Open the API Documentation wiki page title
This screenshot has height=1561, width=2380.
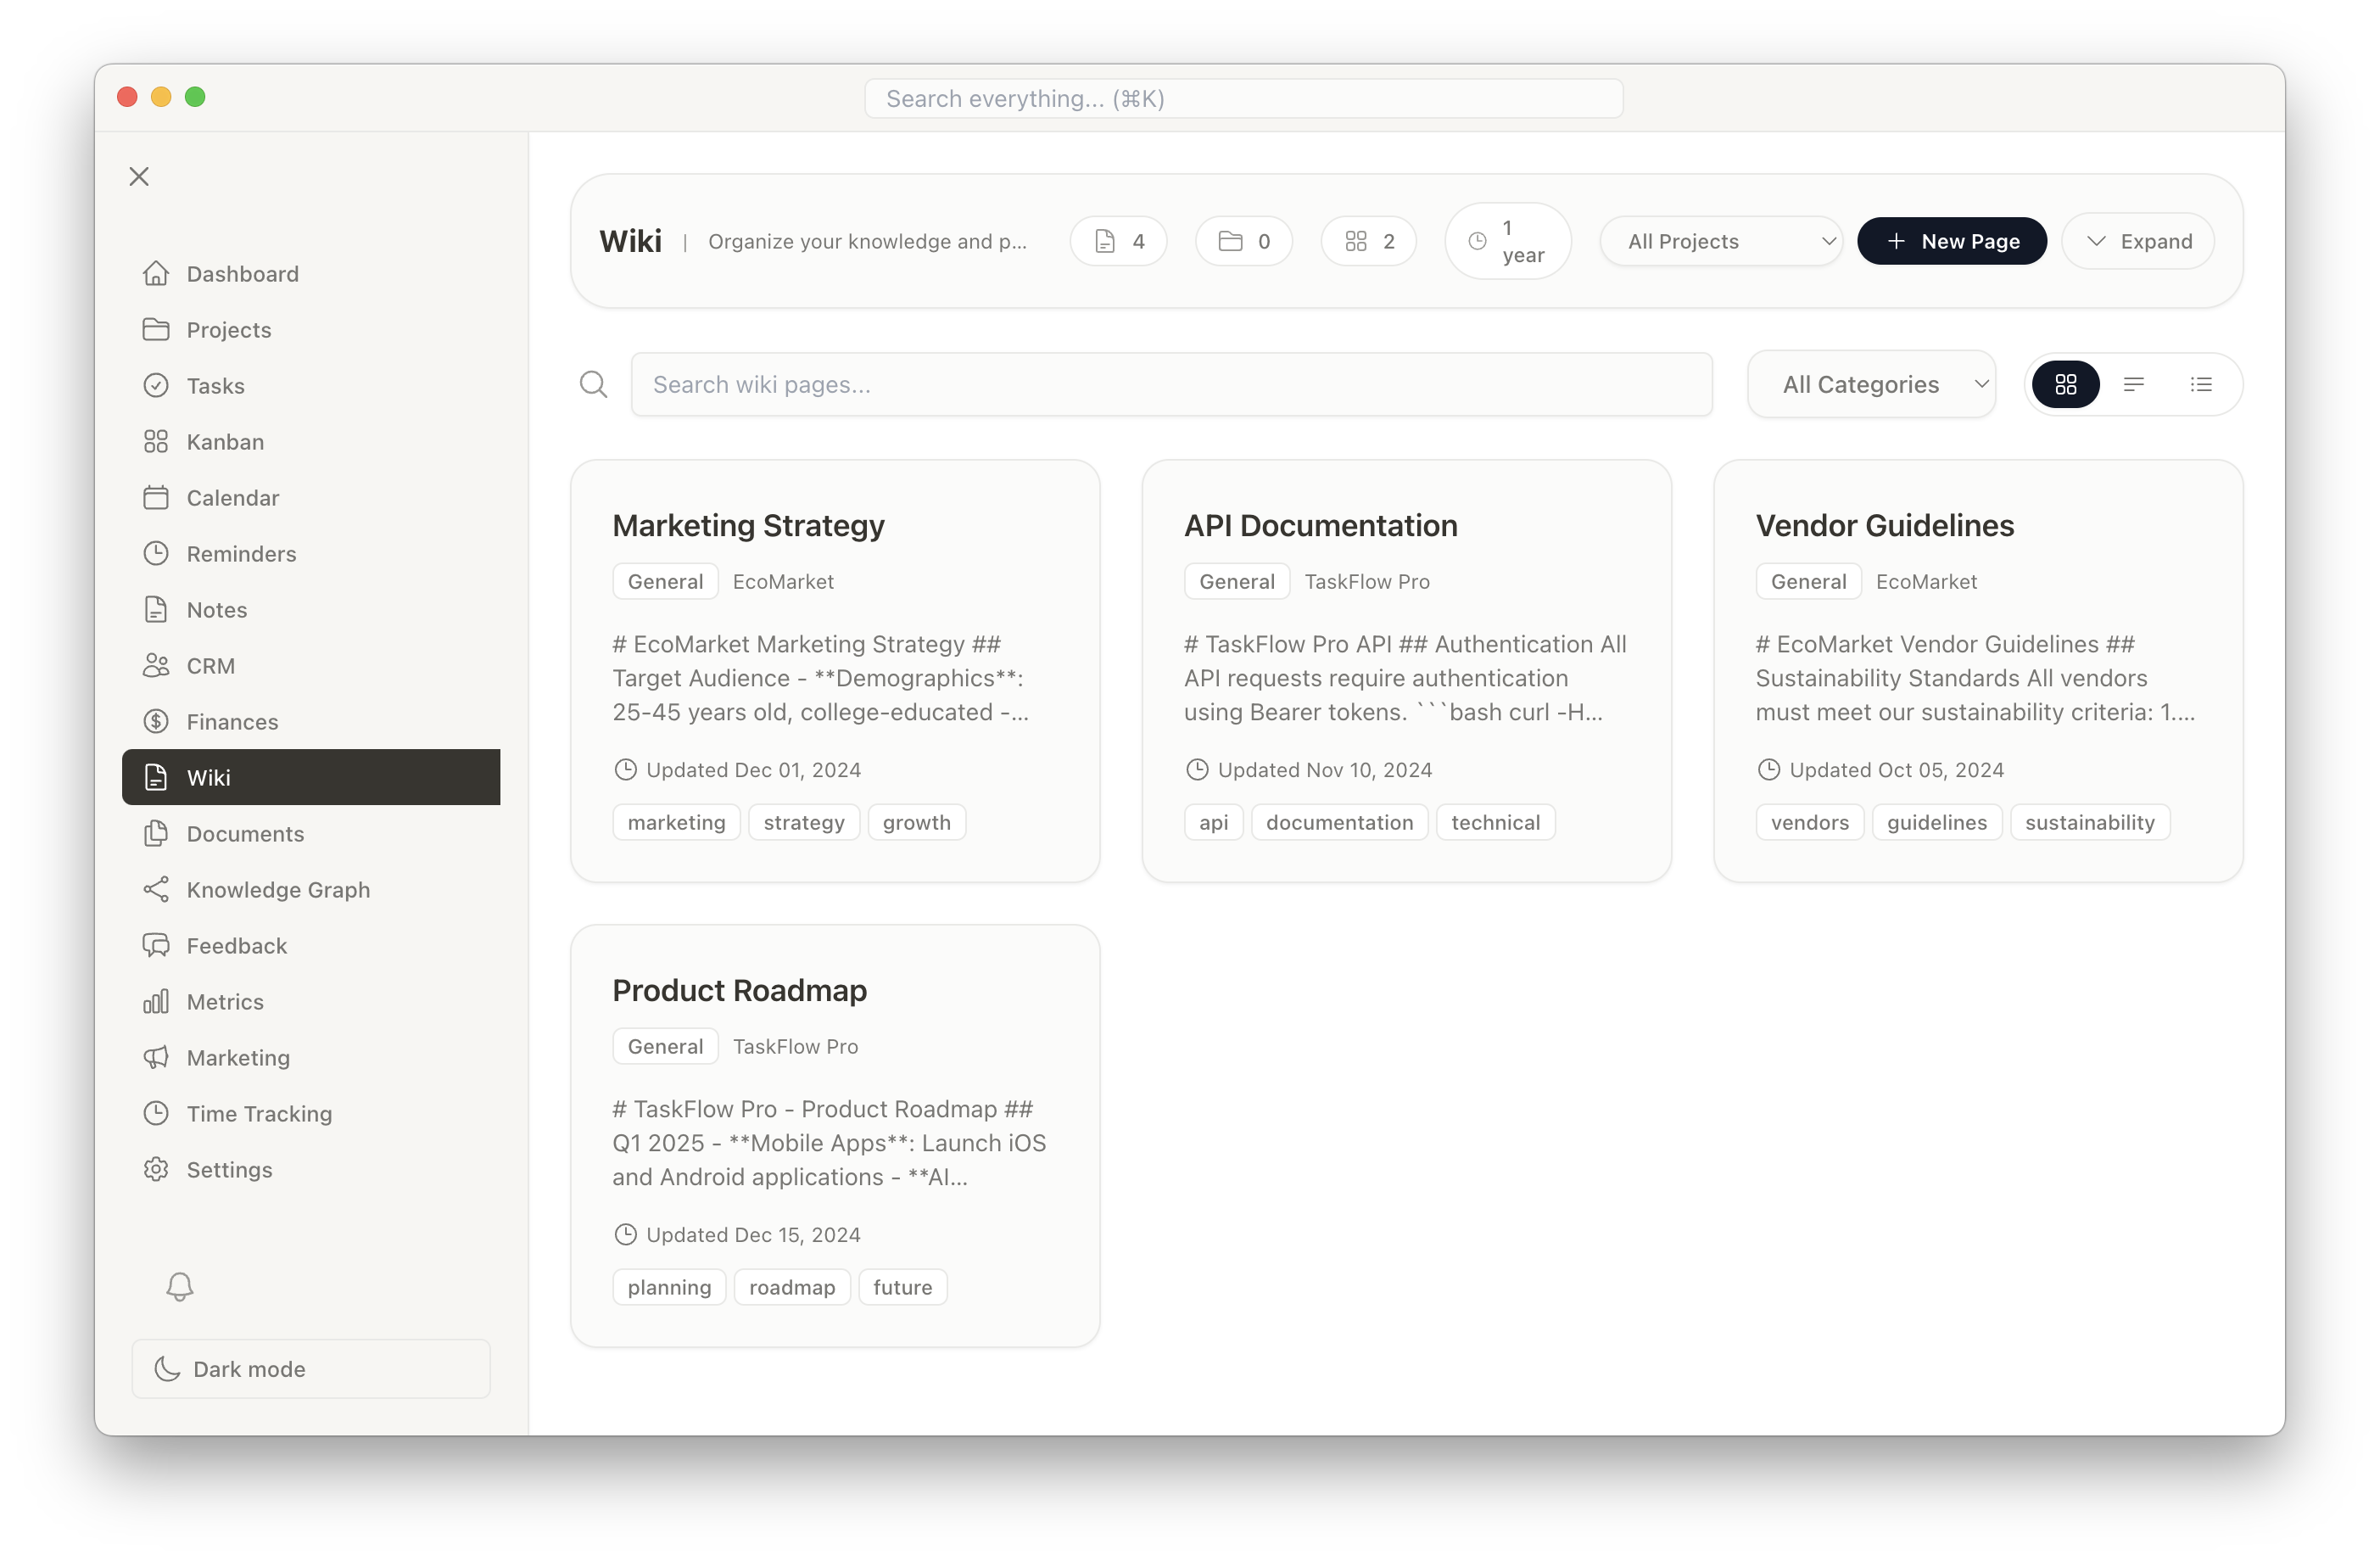click(x=1320, y=525)
